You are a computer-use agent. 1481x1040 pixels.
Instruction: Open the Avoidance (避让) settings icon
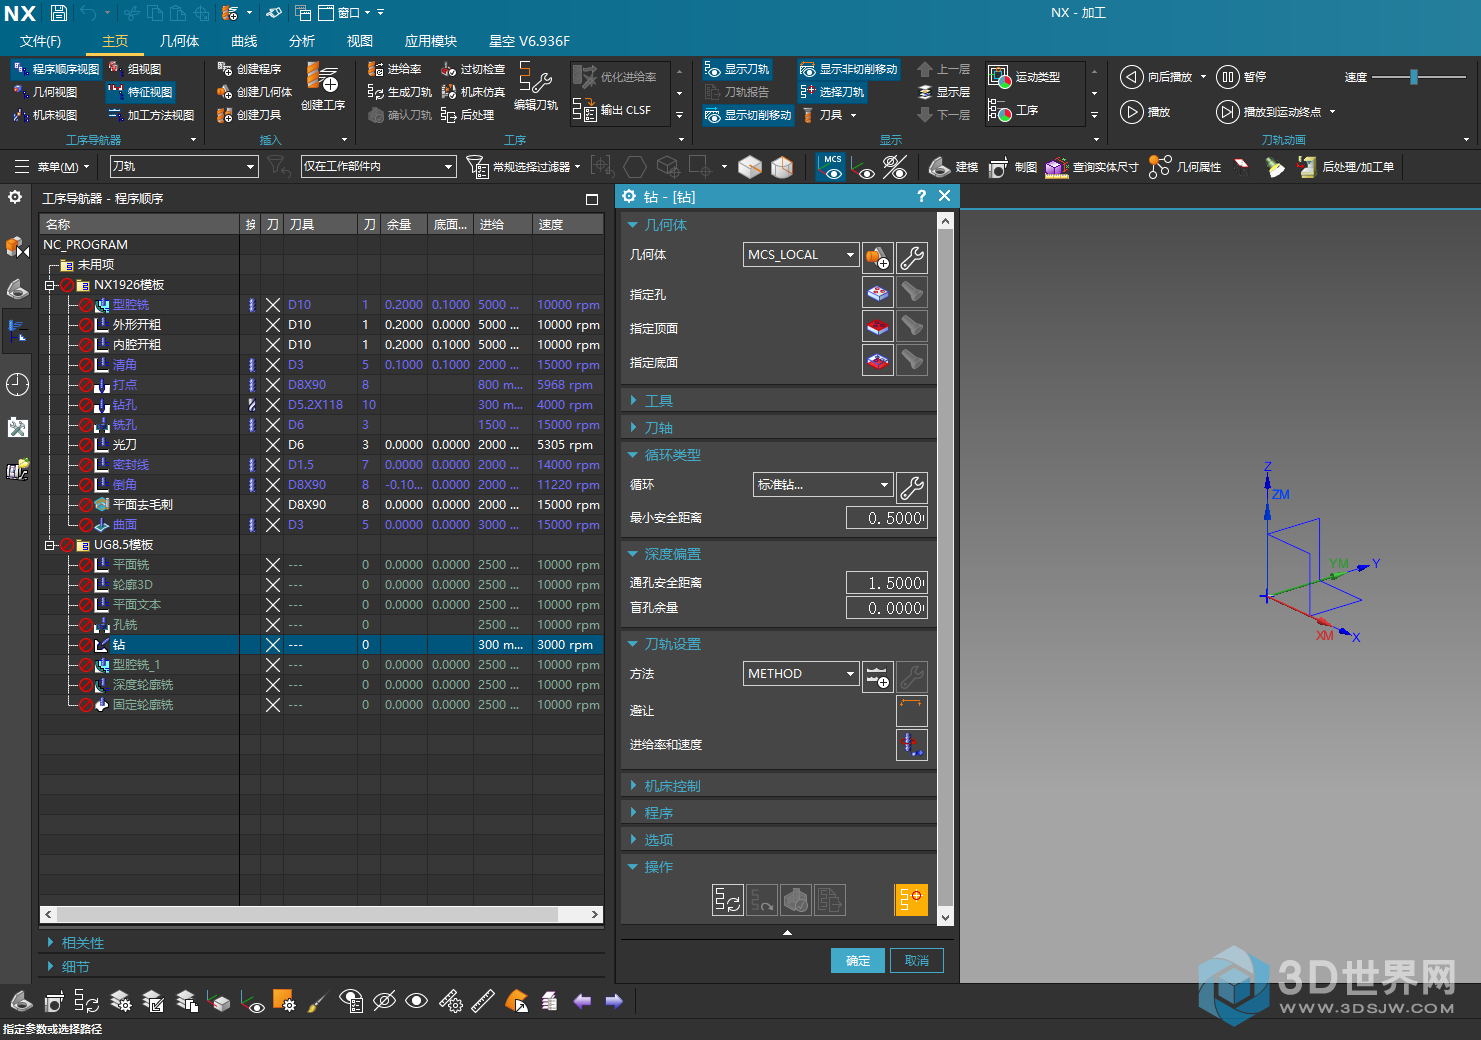(912, 710)
